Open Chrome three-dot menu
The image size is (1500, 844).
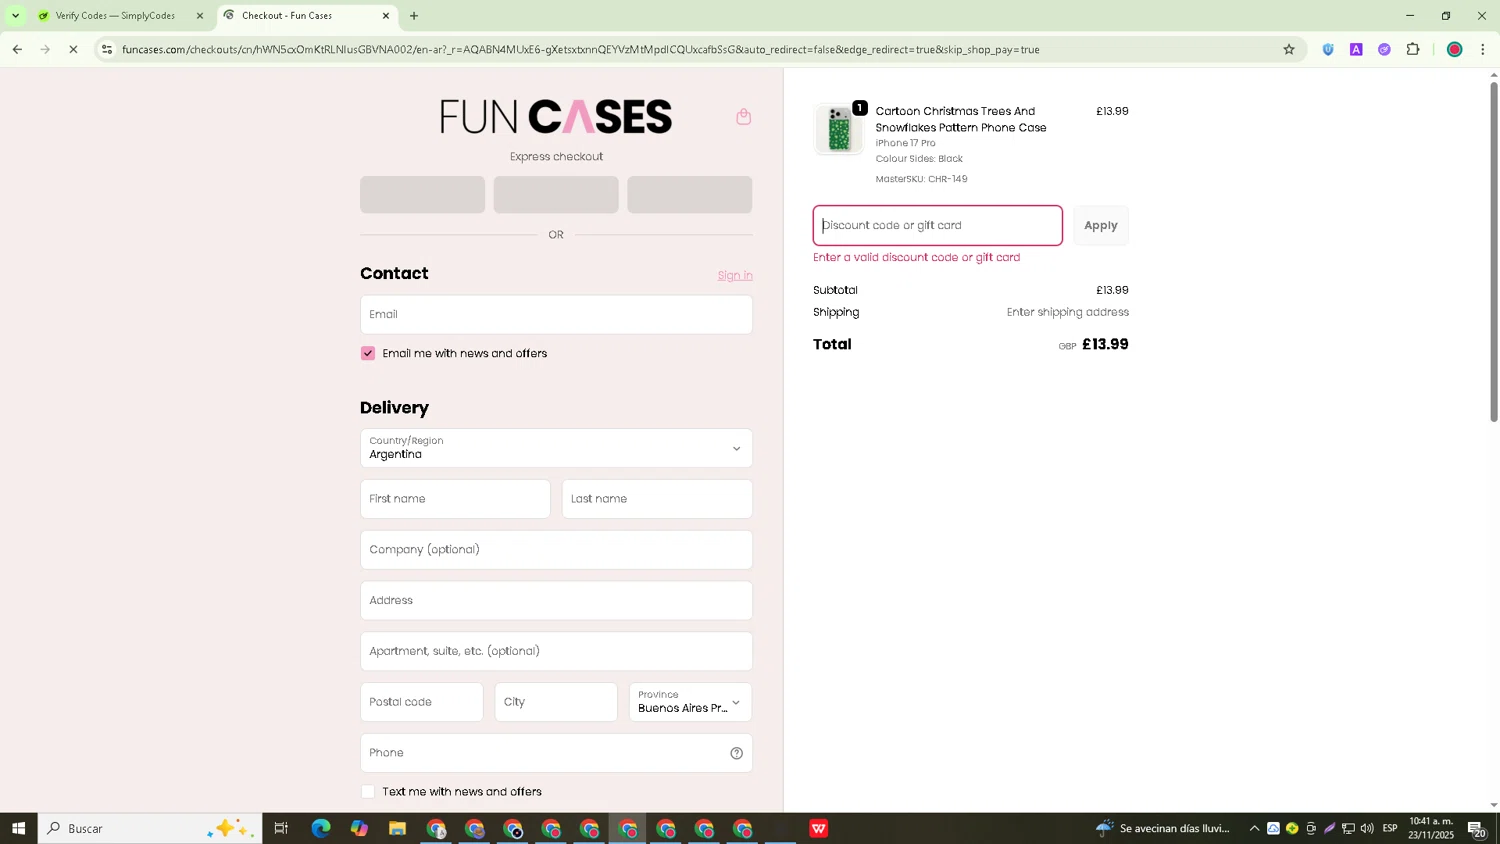[1483, 49]
